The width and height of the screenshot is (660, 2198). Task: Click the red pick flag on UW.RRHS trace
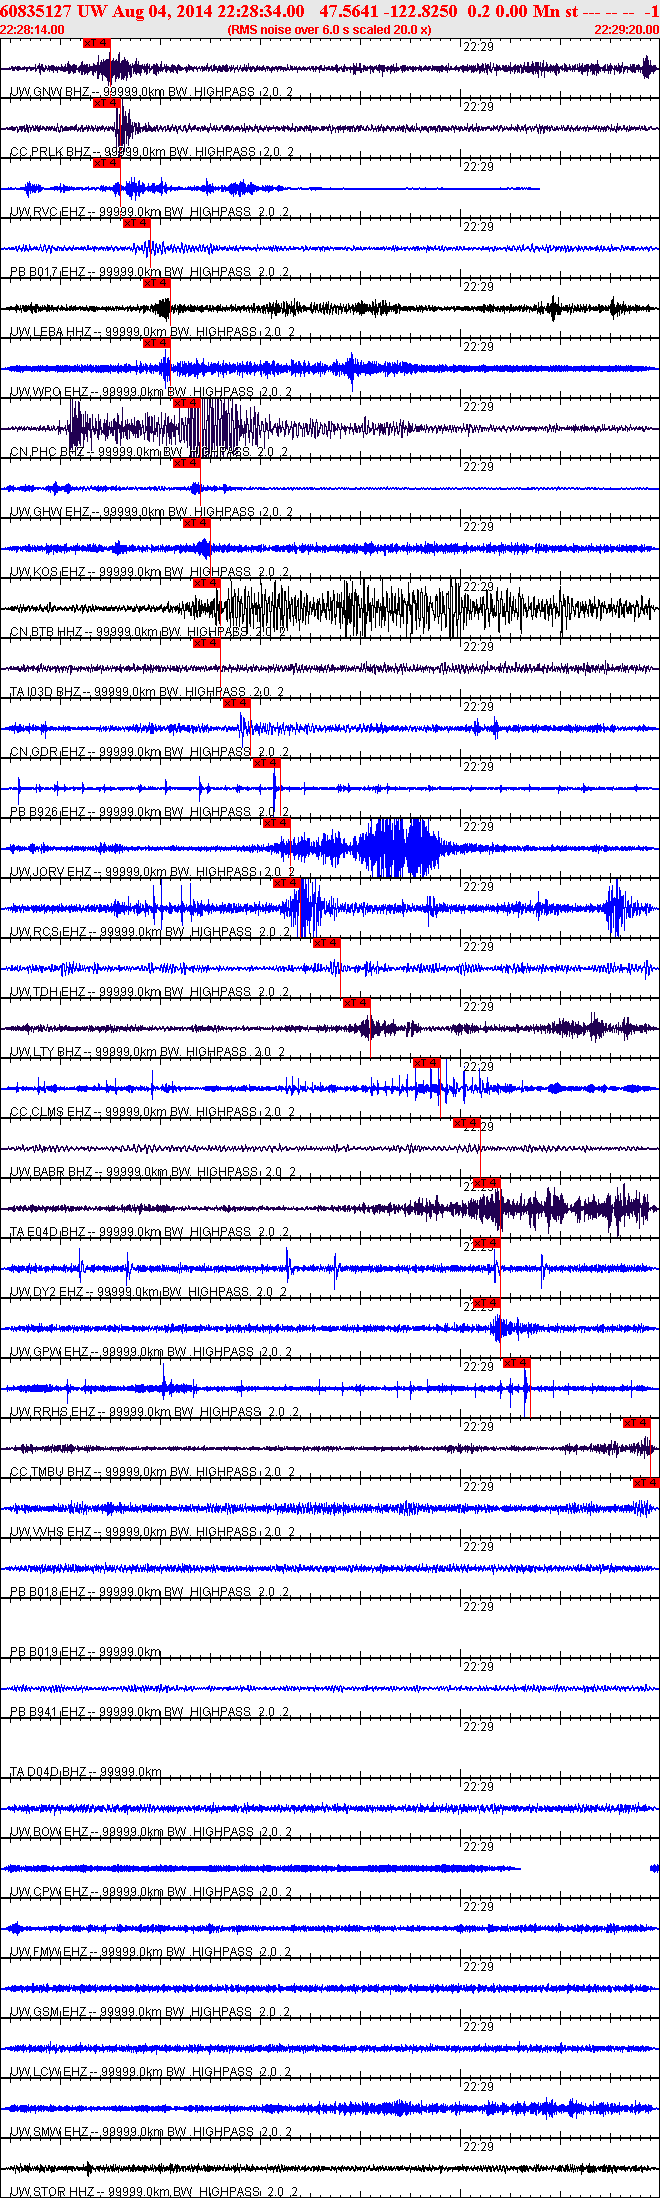click(x=517, y=1363)
